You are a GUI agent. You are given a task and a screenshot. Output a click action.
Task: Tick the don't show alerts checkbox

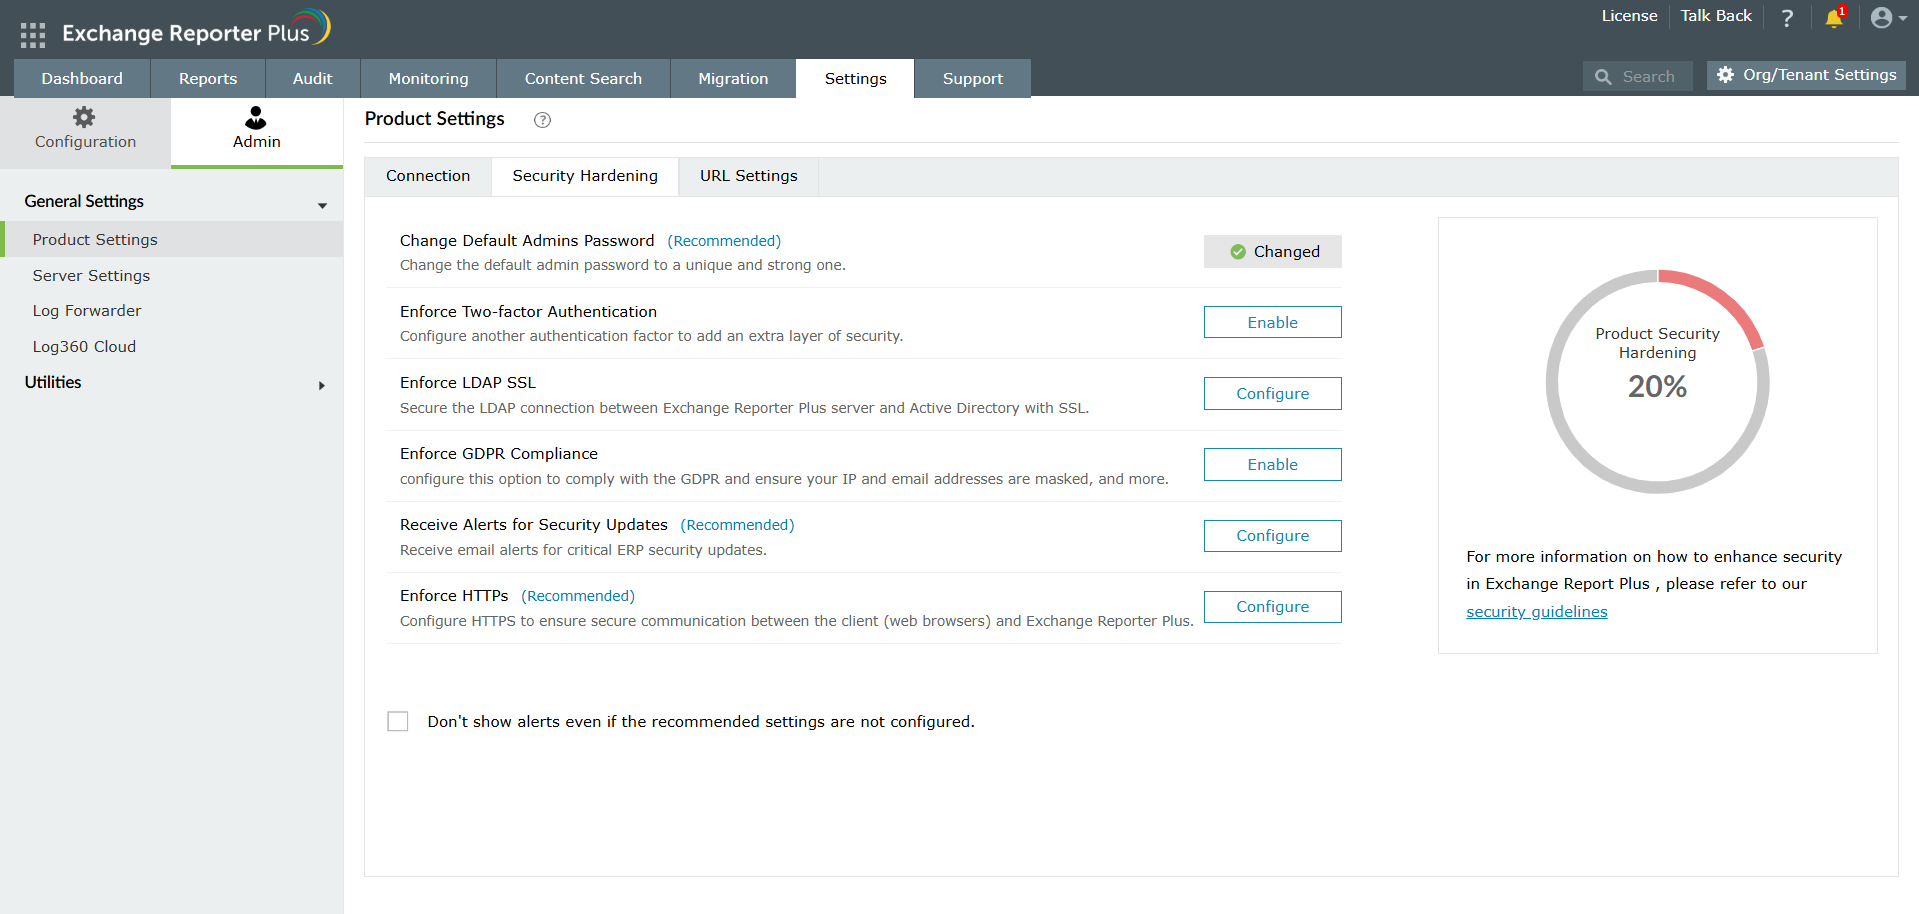click(x=398, y=722)
